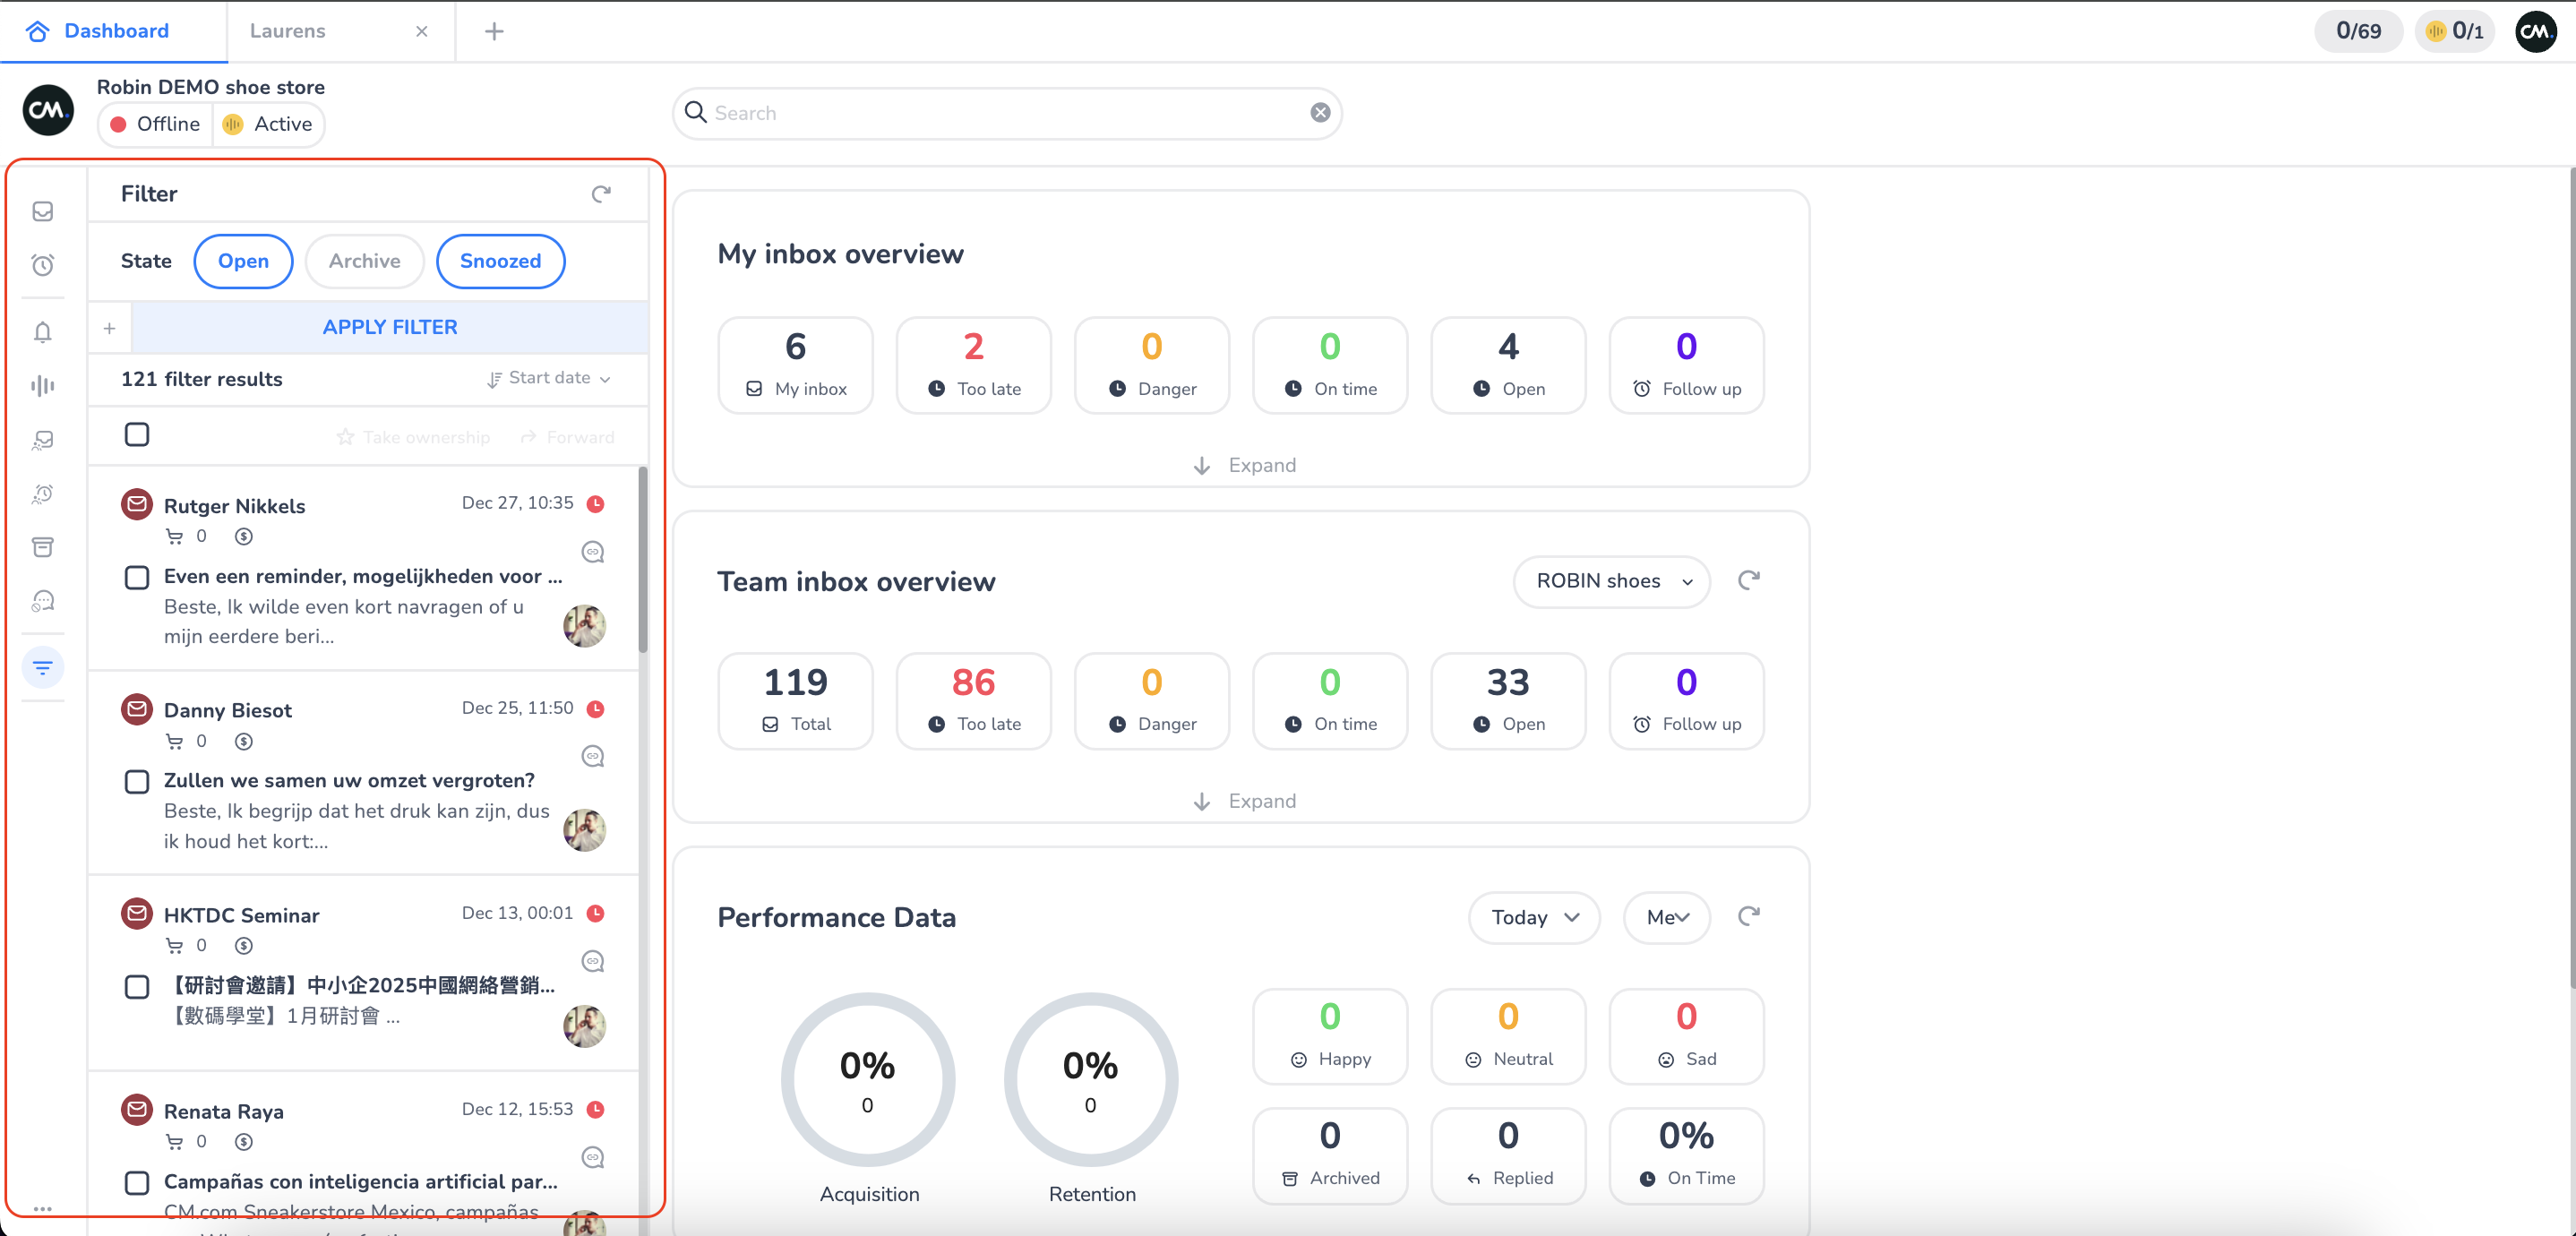Check Rutger Nikkels conversation checkbox
The height and width of the screenshot is (1236, 2576).
tap(137, 577)
